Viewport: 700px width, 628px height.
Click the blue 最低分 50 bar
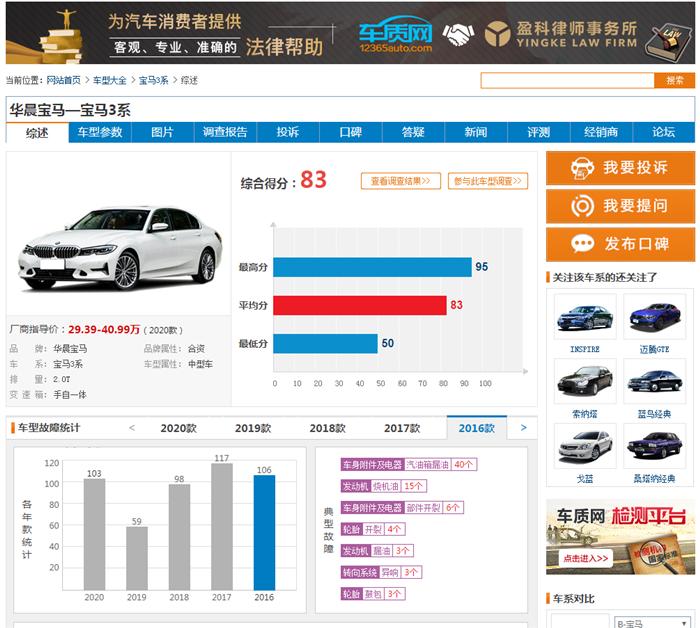325,344
